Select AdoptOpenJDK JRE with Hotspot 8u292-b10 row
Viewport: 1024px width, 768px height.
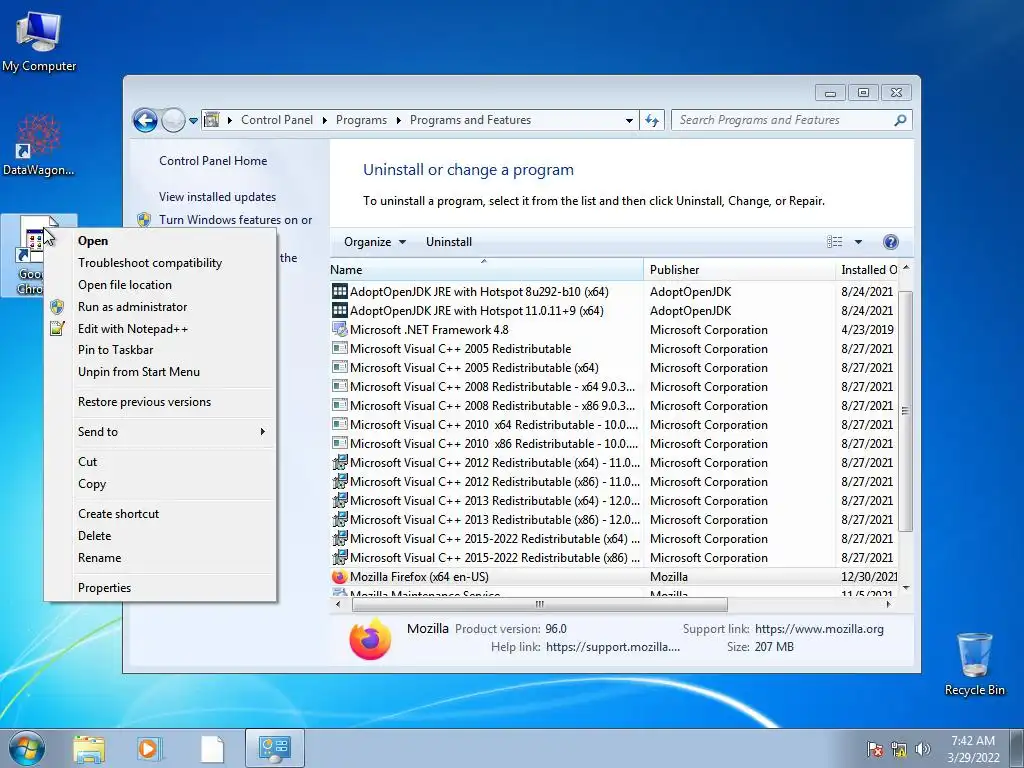click(614, 292)
